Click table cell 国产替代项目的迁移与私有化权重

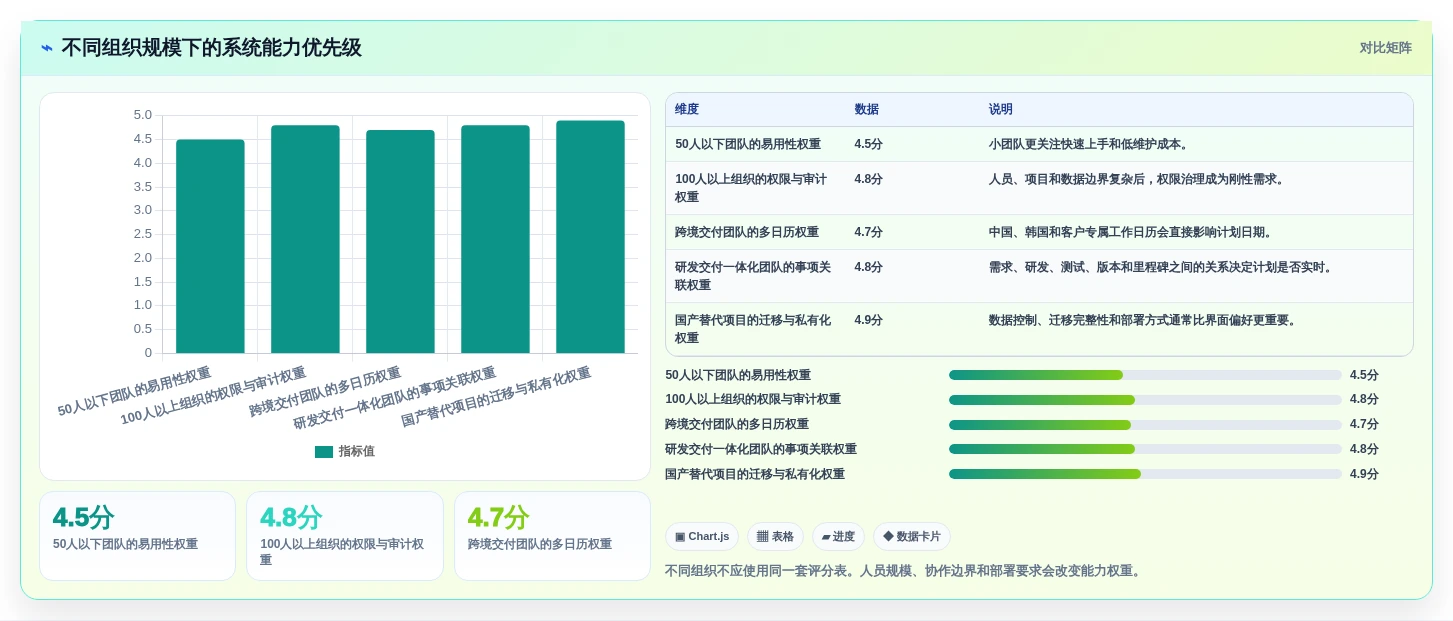click(x=754, y=329)
